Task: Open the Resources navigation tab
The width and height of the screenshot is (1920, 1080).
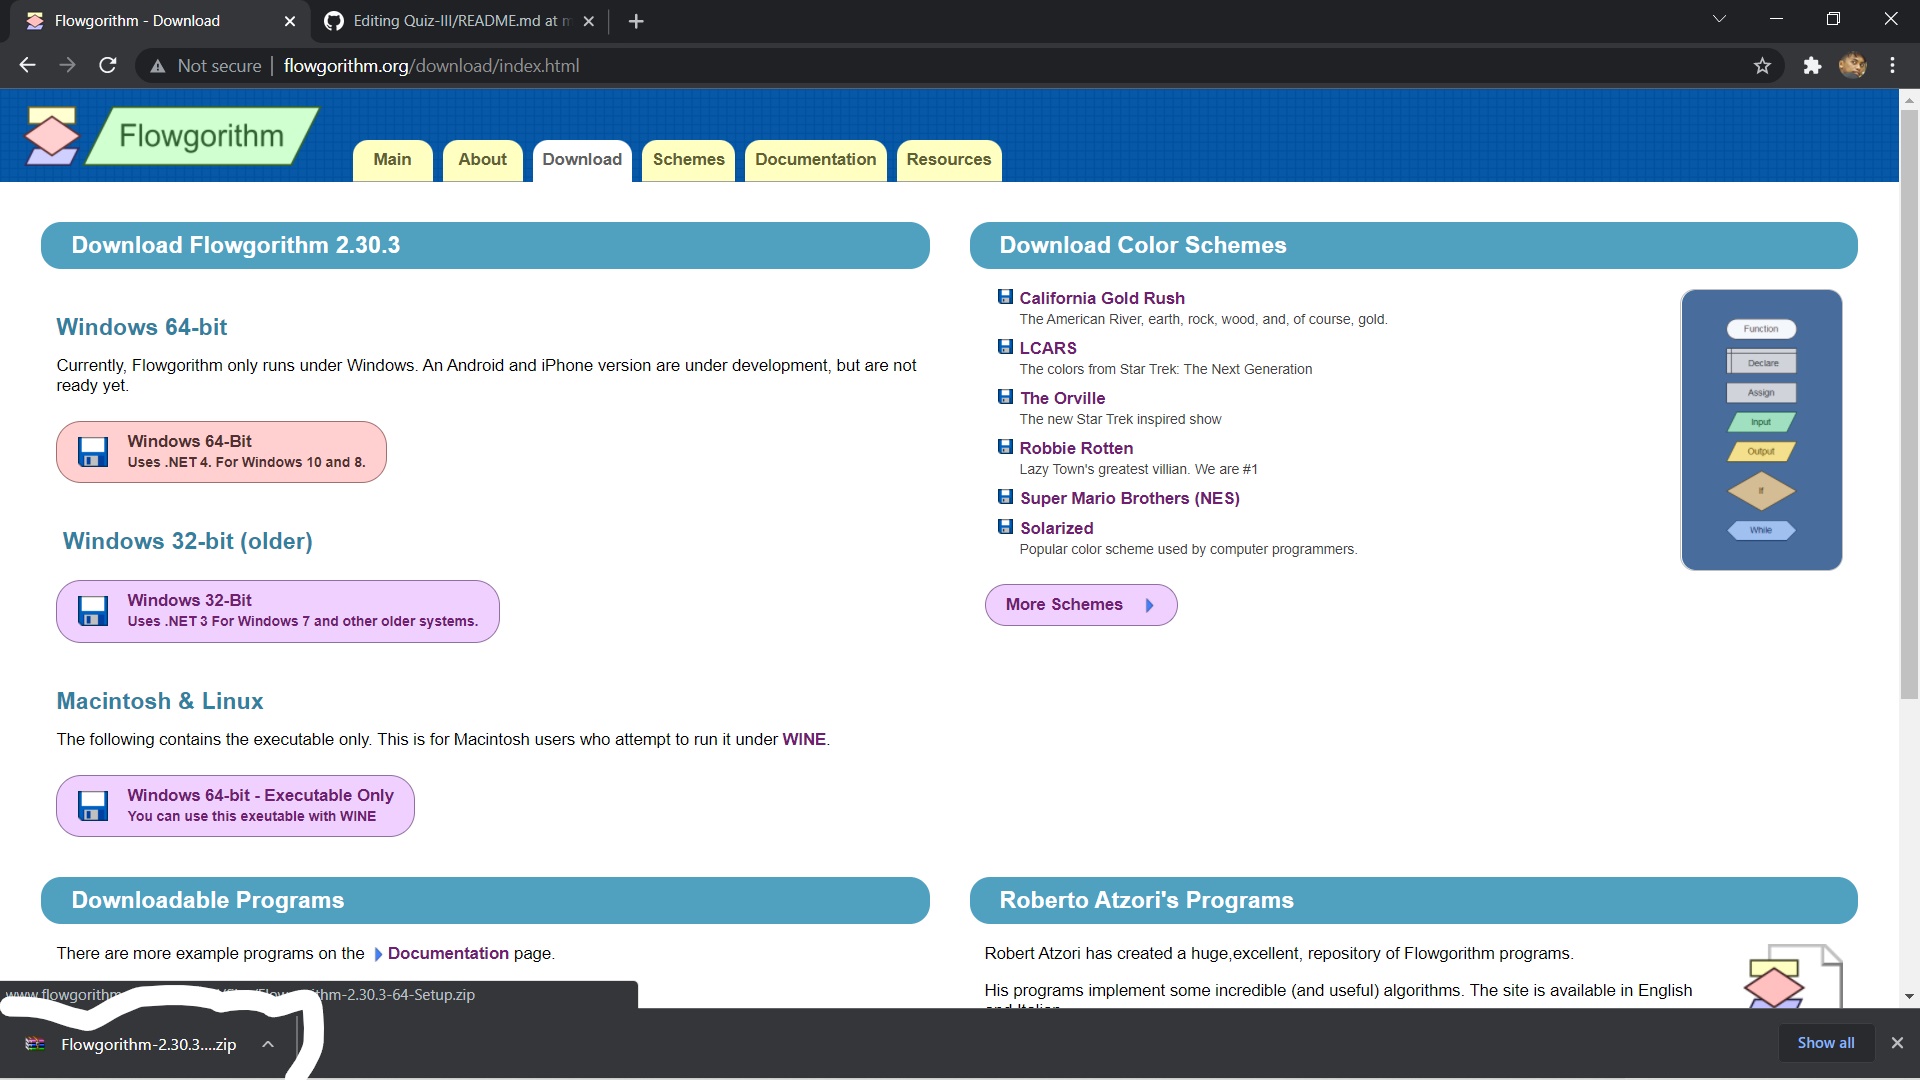Action: click(x=949, y=160)
